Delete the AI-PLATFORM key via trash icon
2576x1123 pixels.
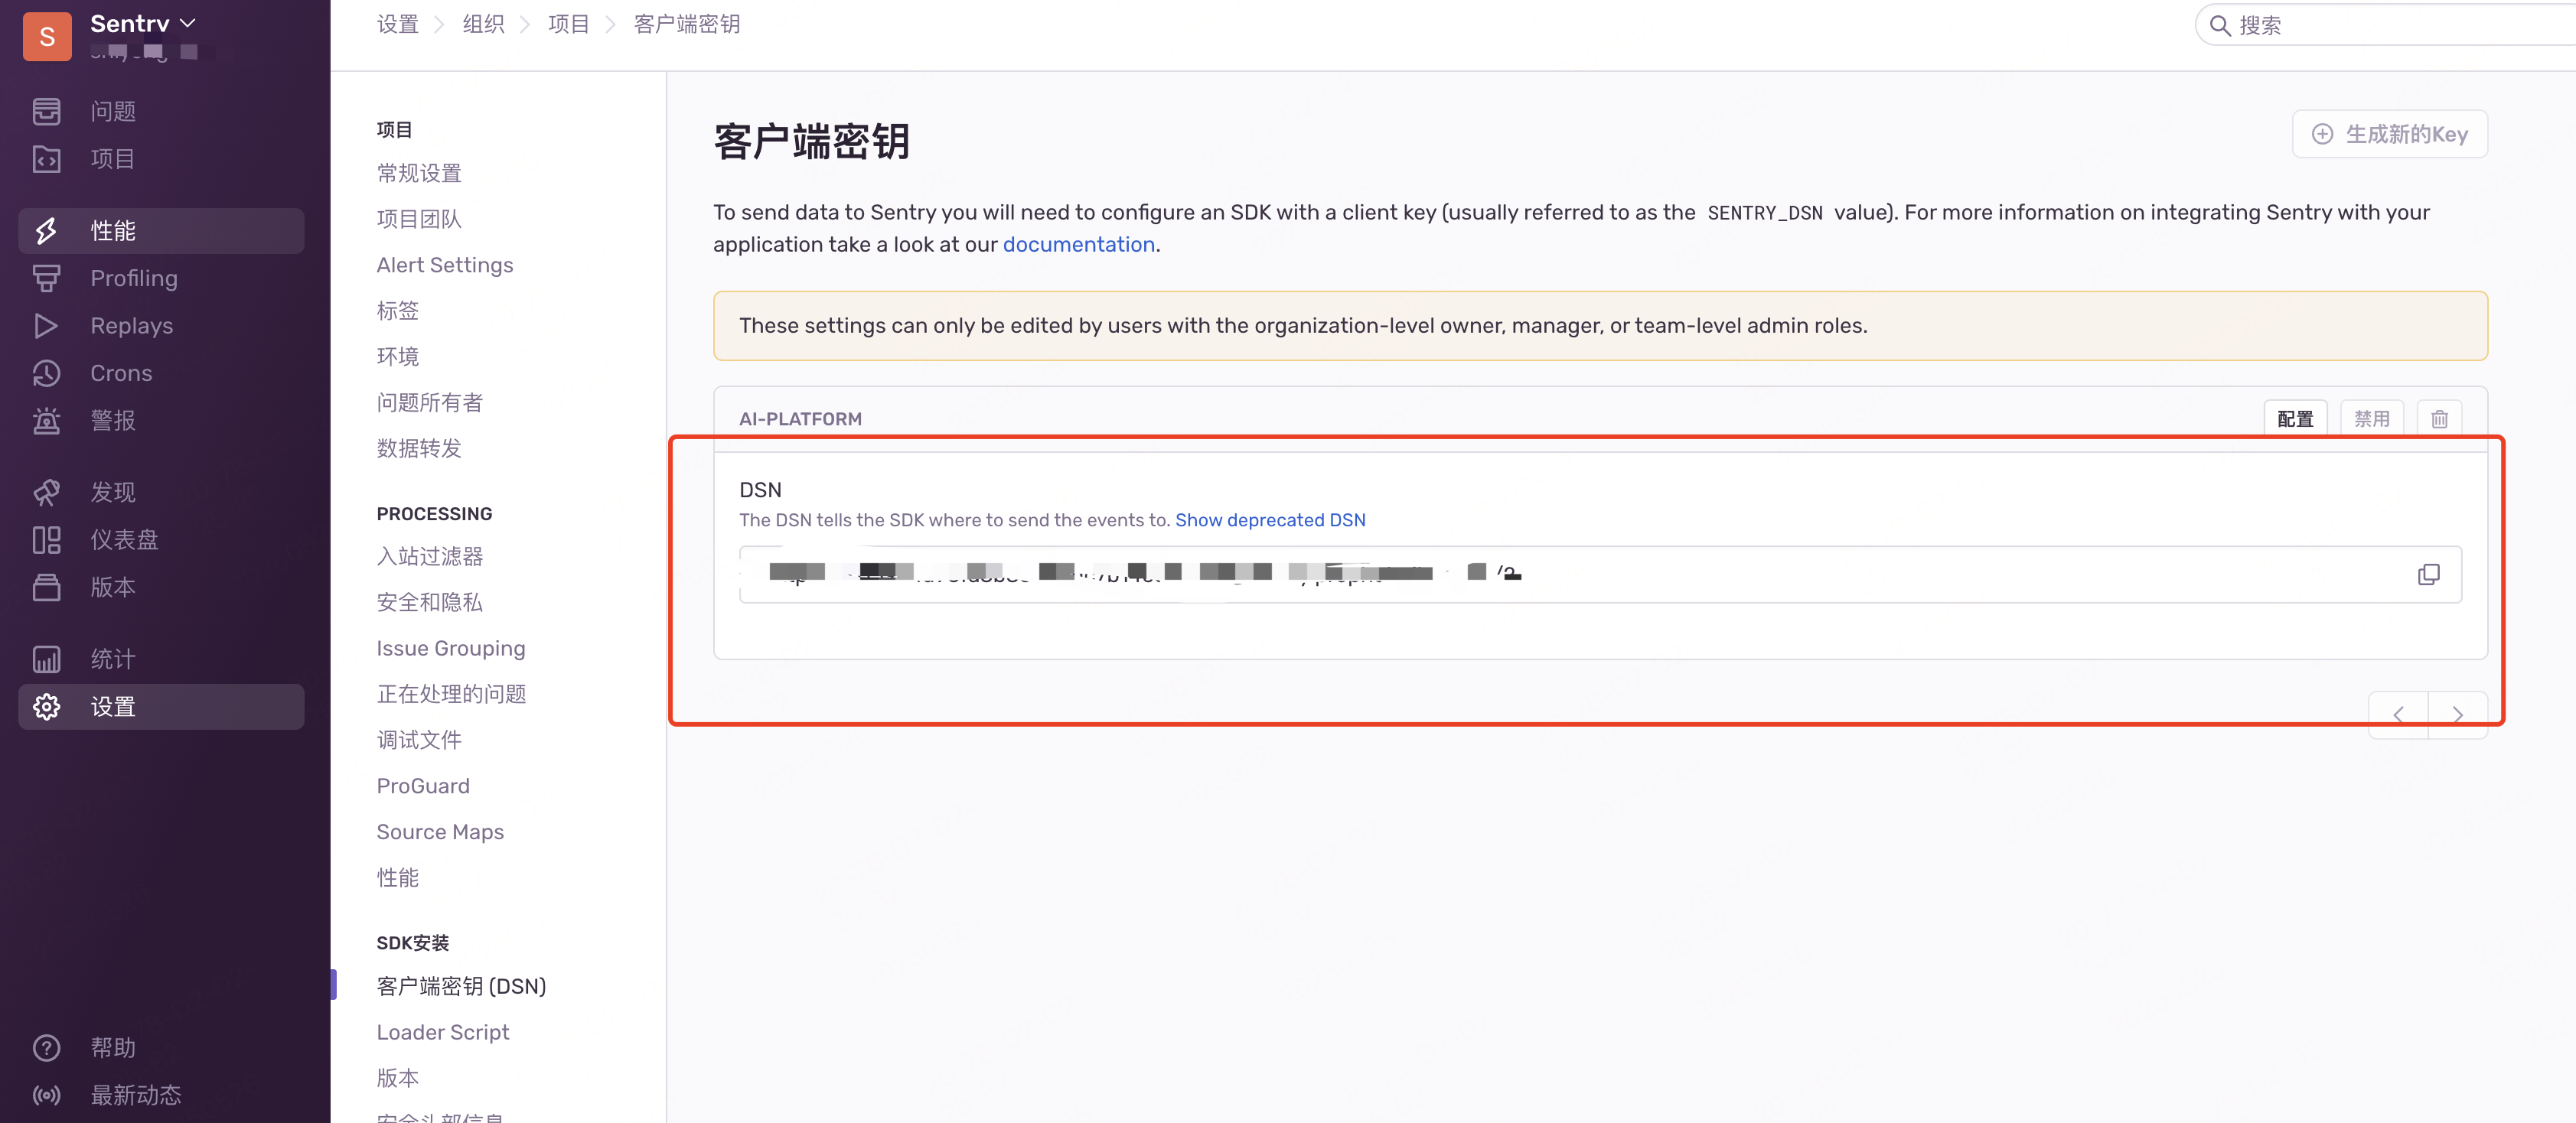[2439, 419]
